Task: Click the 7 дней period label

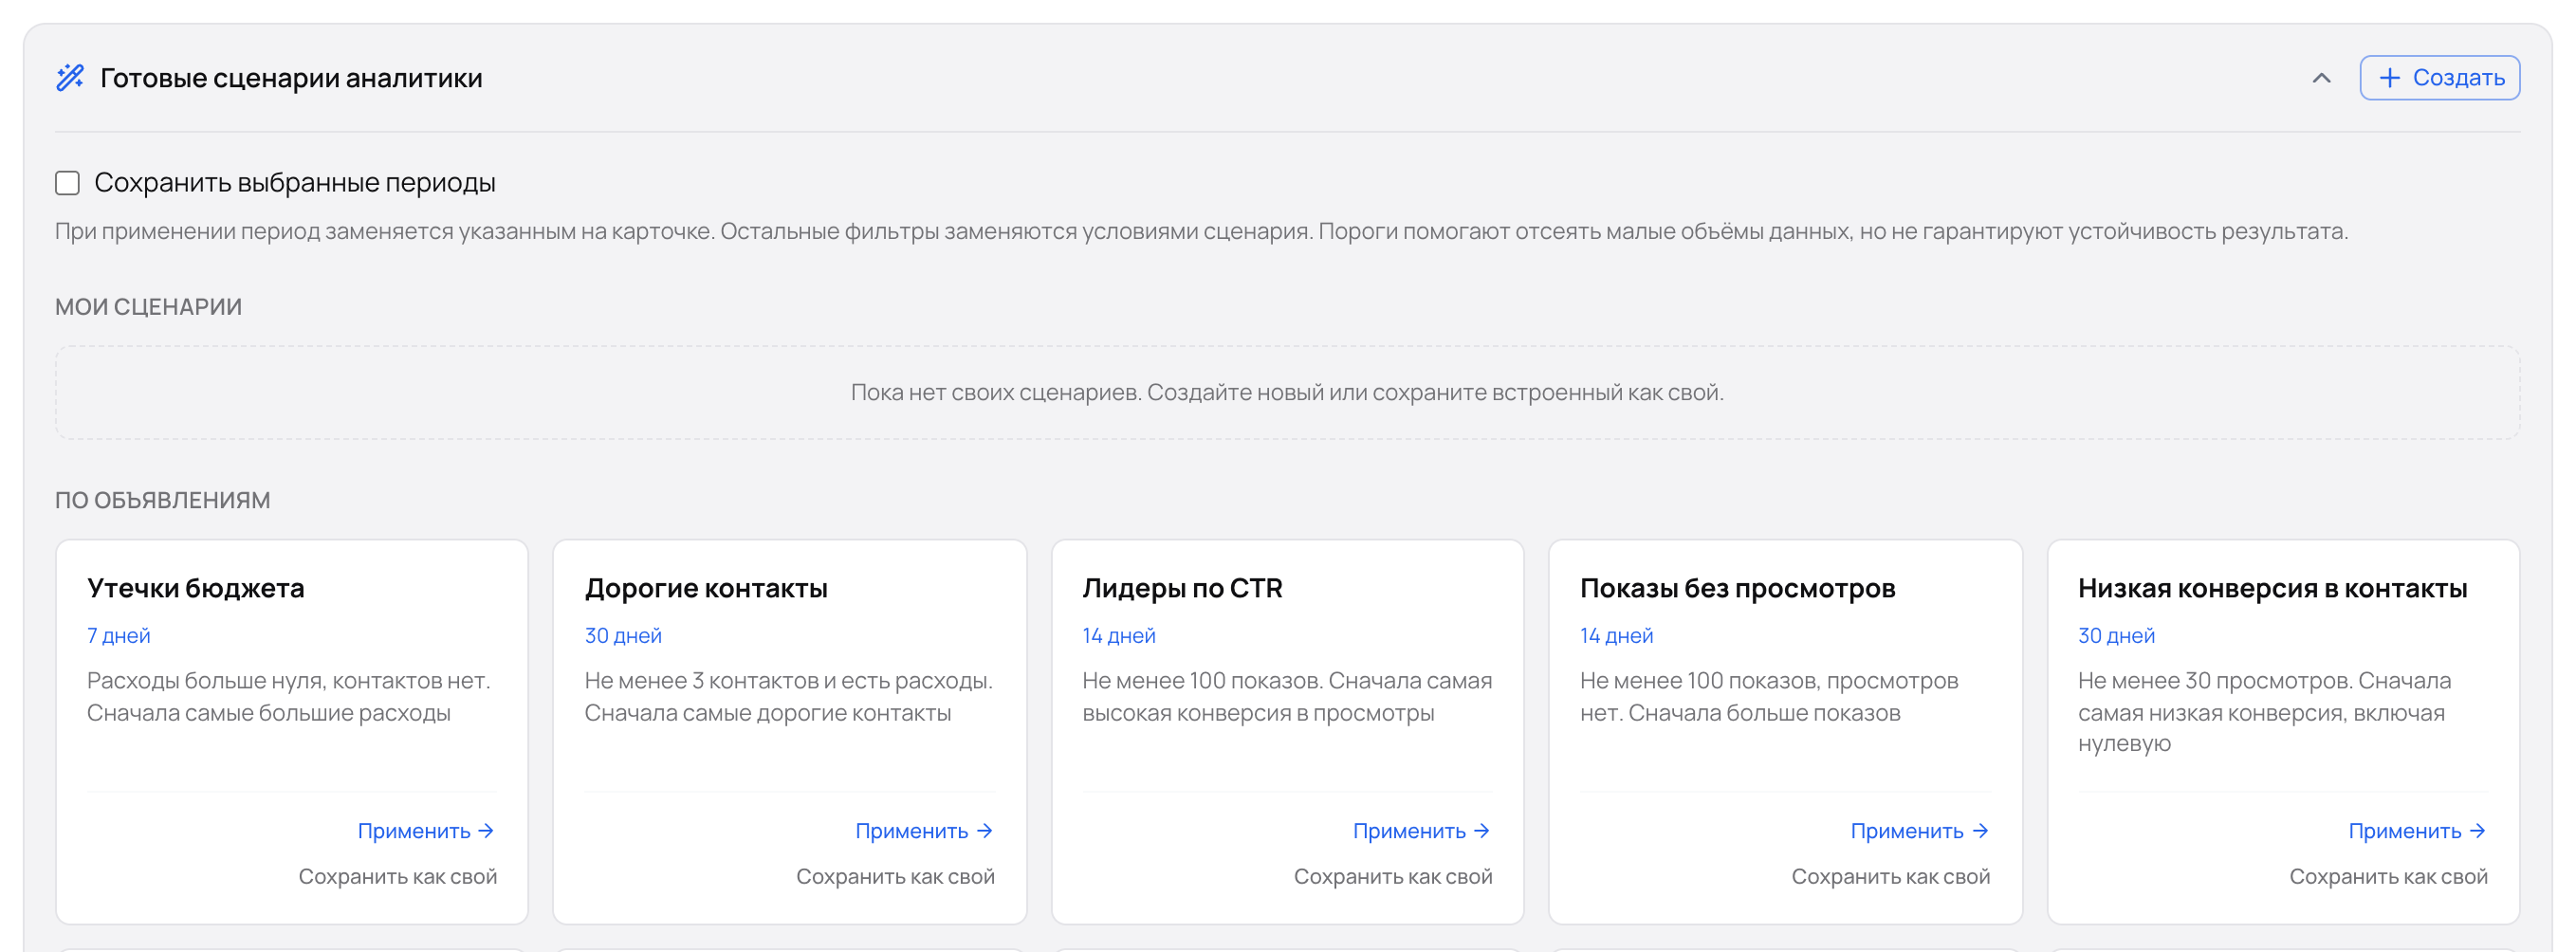Action: pyautogui.click(x=119, y=636)
